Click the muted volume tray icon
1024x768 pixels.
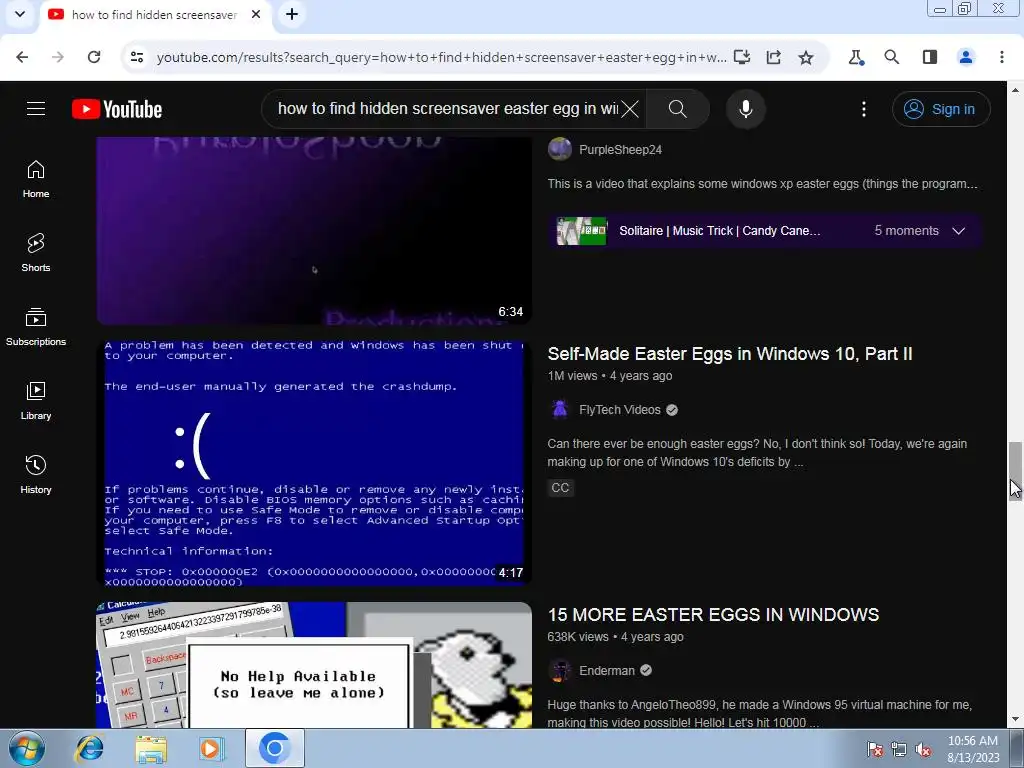(923, 749)
